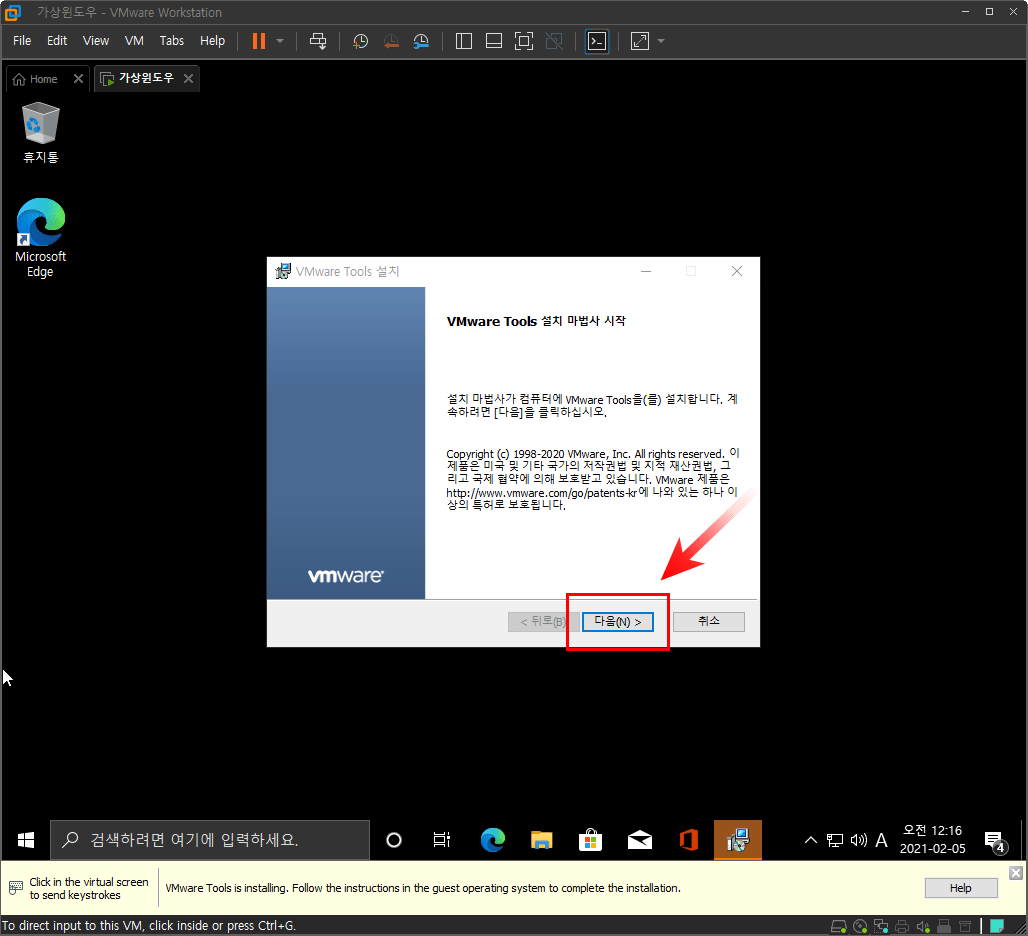Click the VMware Workstation pause VM button
The width and height of the screenshot is (1028, 936).
click(x=259, y=41)
